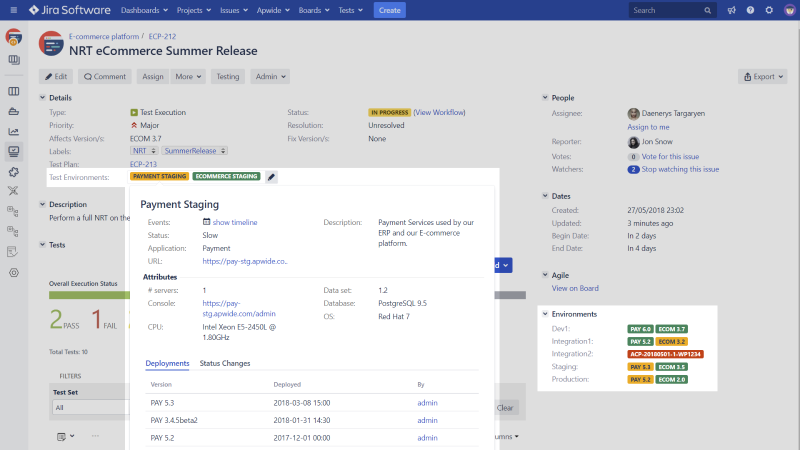Image resolution: width=800 pixels, height=450 pixels.
Task: Click the search magnifier icon
Action: coord(708,10)
